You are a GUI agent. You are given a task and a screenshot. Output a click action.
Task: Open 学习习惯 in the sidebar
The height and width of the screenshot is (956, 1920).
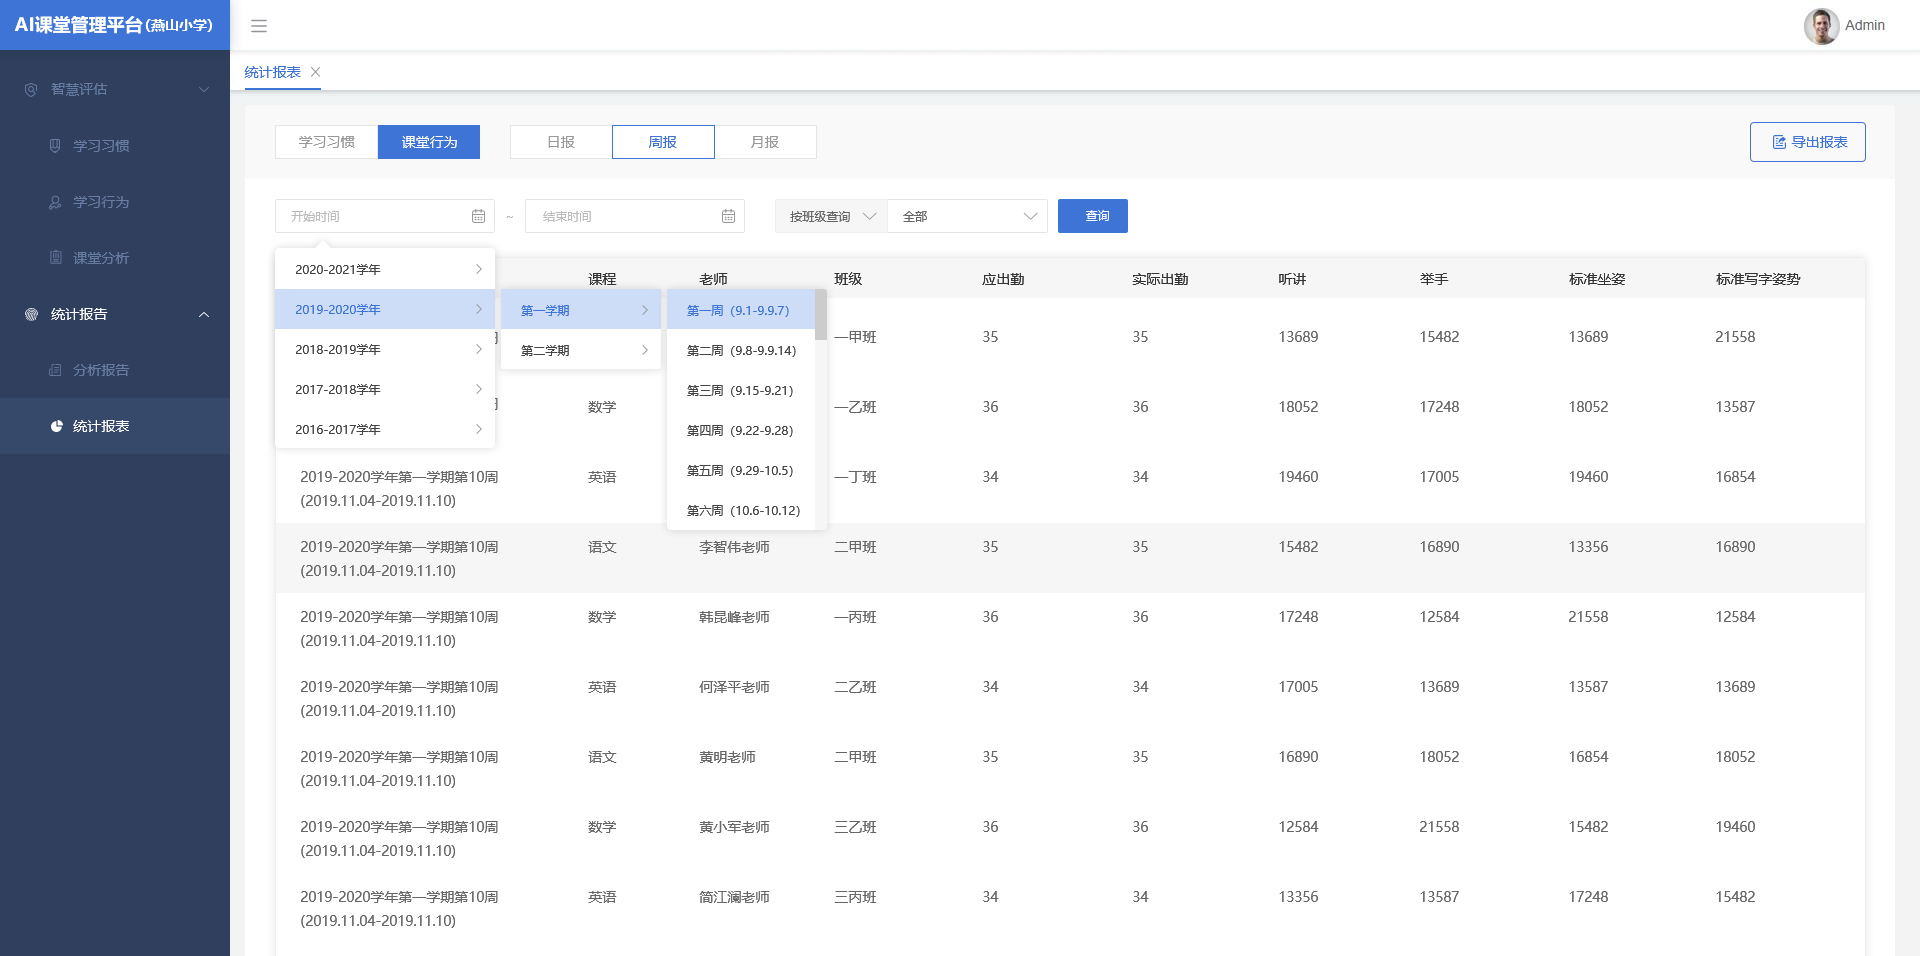(101, 145)
